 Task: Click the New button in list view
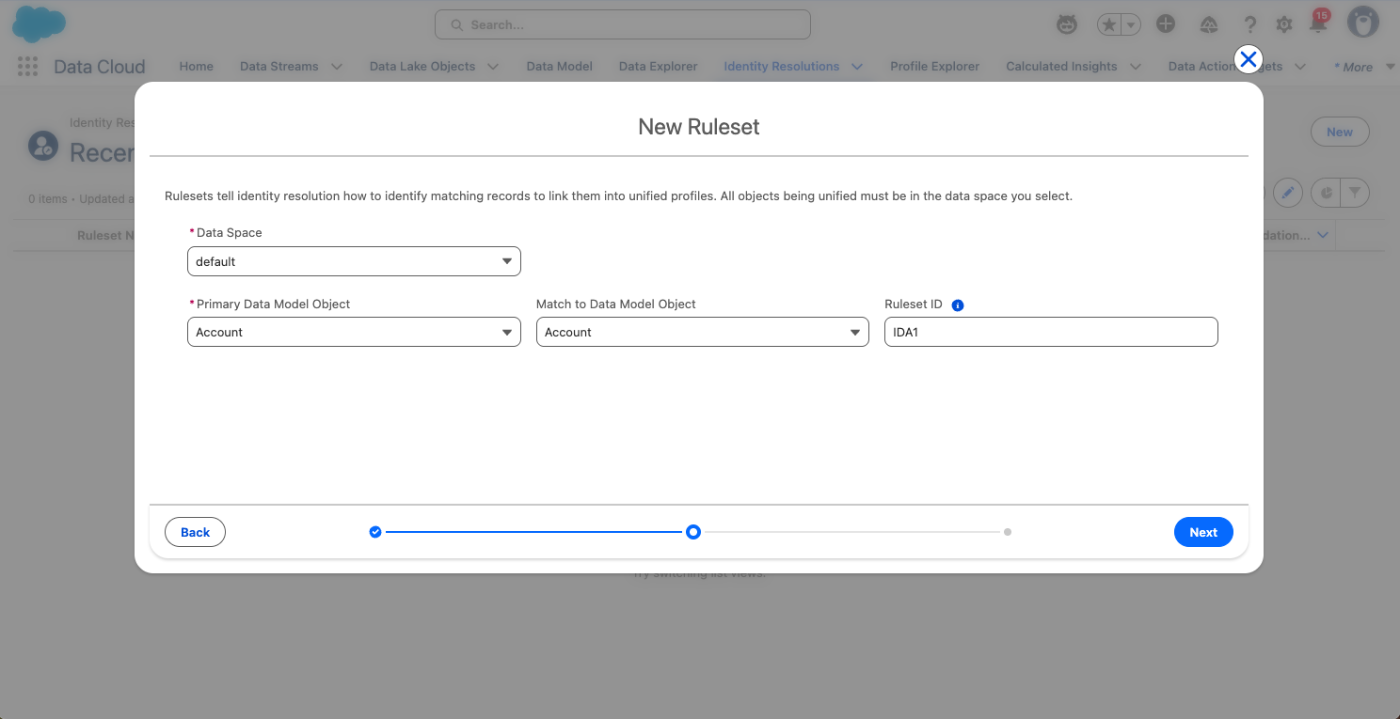[1339, 132]
